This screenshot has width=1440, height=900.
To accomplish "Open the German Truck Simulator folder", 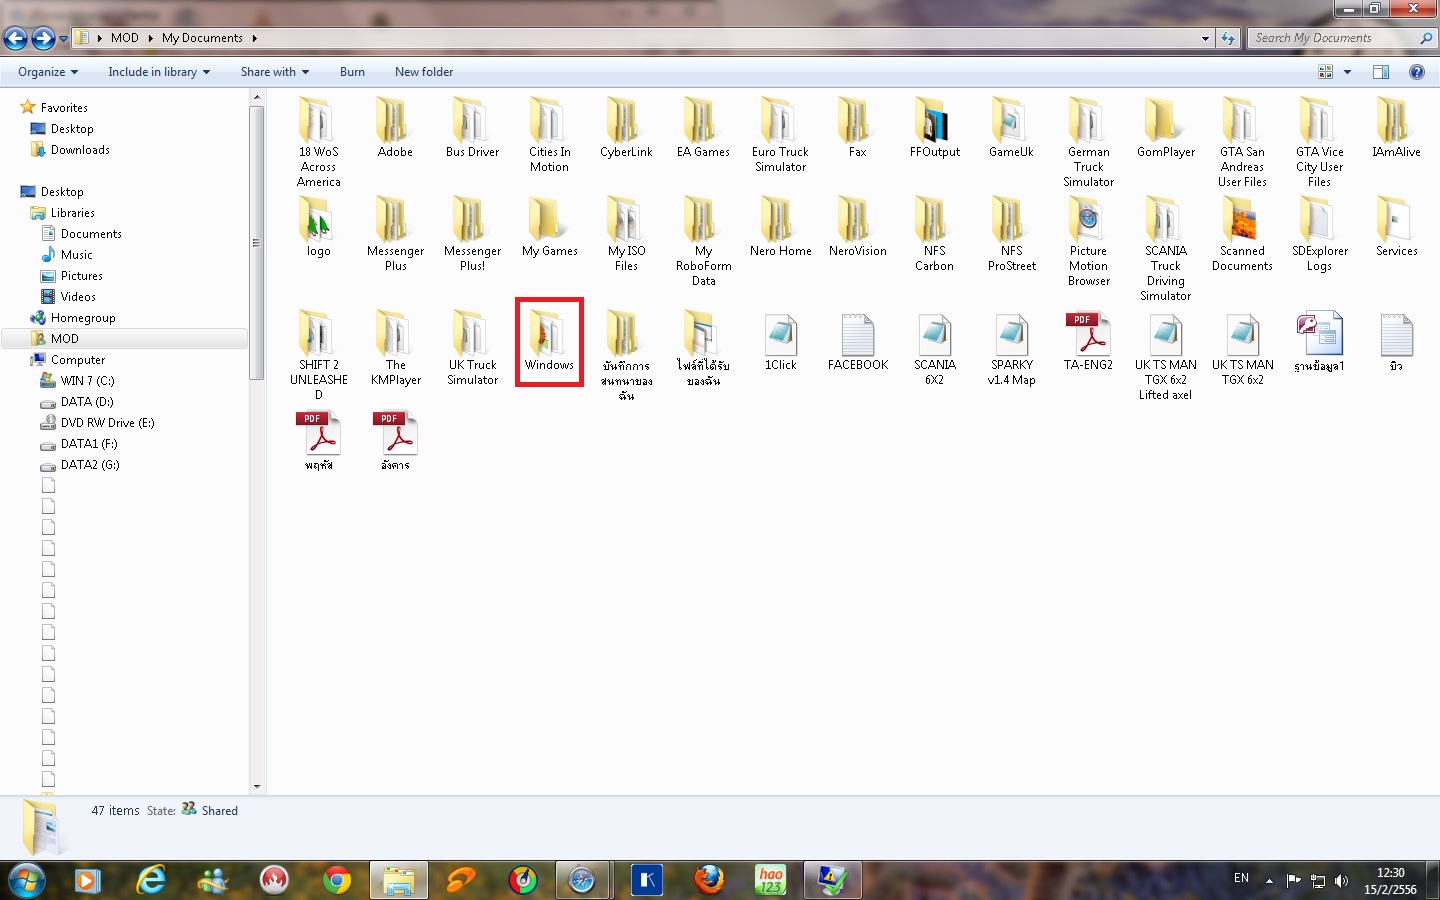I will coord(1089,142).
